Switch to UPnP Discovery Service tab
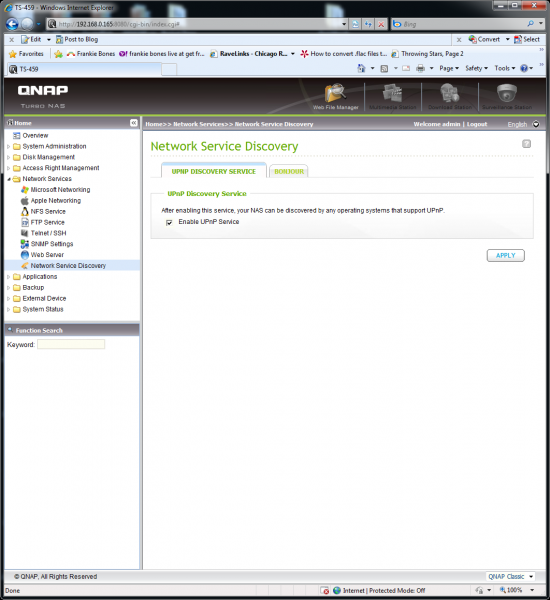The height and width of the screenshot is (600, 550). pyautogui.click(x=214, y=171)
